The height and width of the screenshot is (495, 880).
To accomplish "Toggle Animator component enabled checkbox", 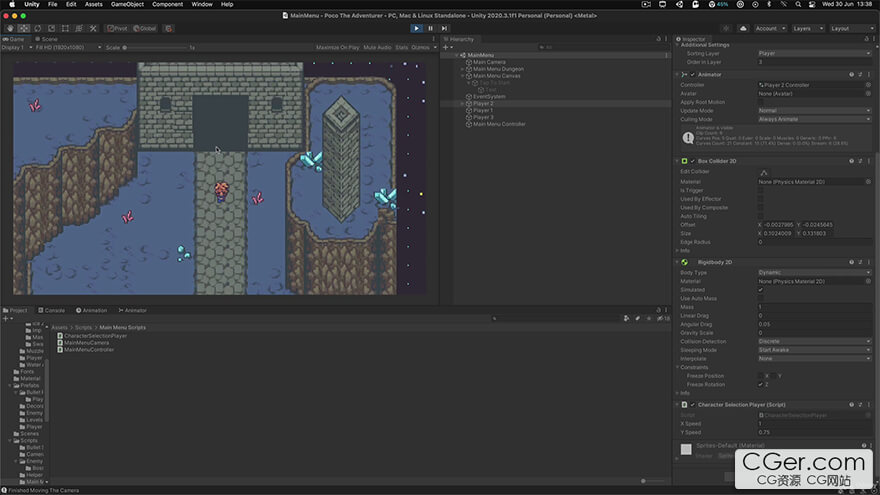I will point(693,75).
